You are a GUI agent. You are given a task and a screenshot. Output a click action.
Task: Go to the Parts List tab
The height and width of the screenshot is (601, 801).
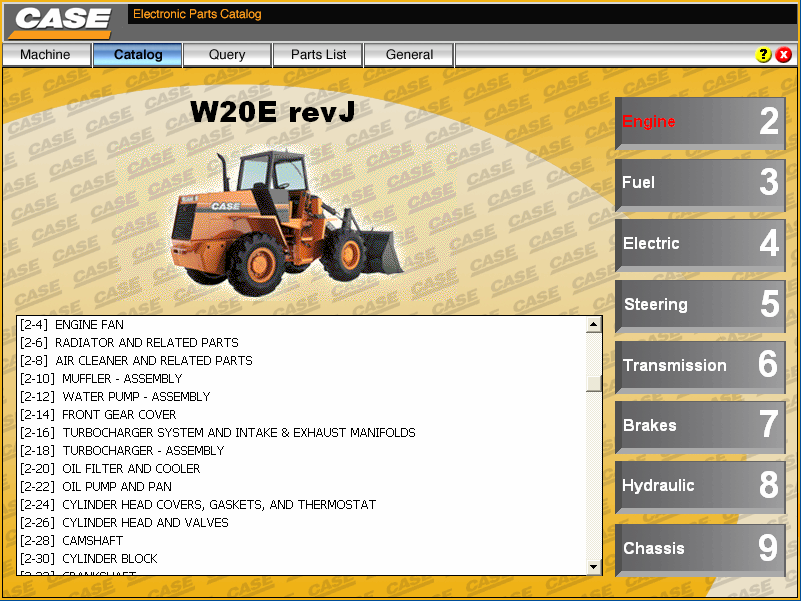pyautogui.click(x=318, y=55)
